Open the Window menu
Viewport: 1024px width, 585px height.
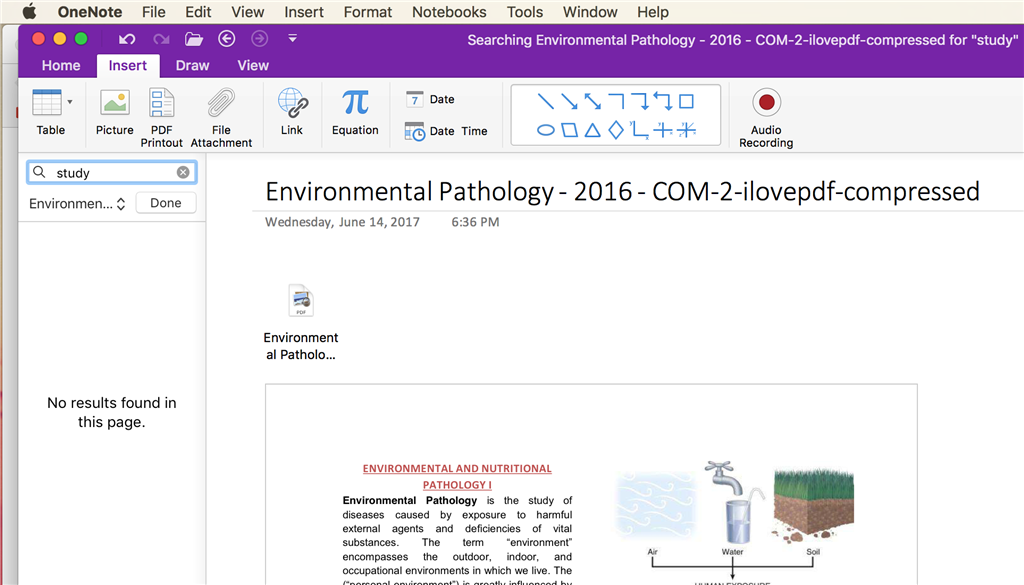tap(590, 12)
